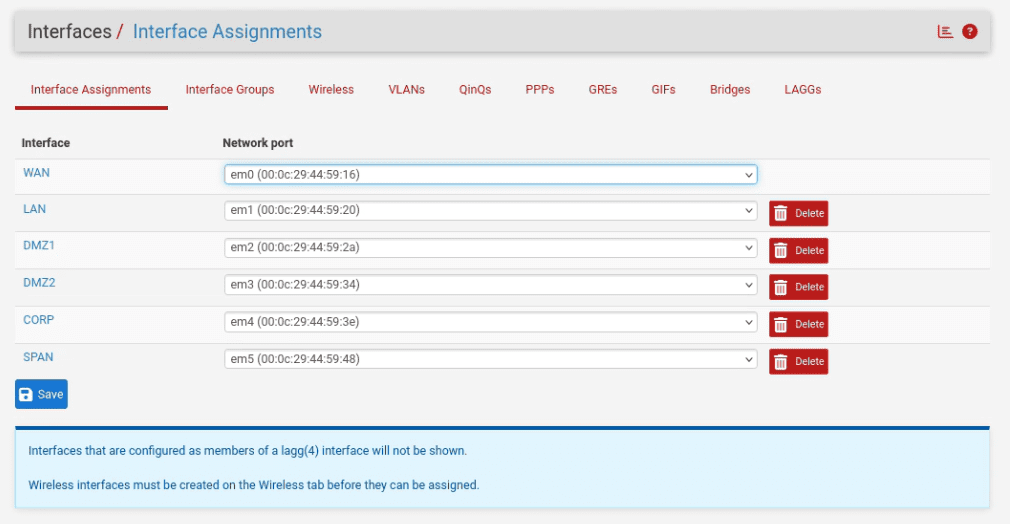
Task: Select the PPPs tab
Action: [x=540, y=90]
